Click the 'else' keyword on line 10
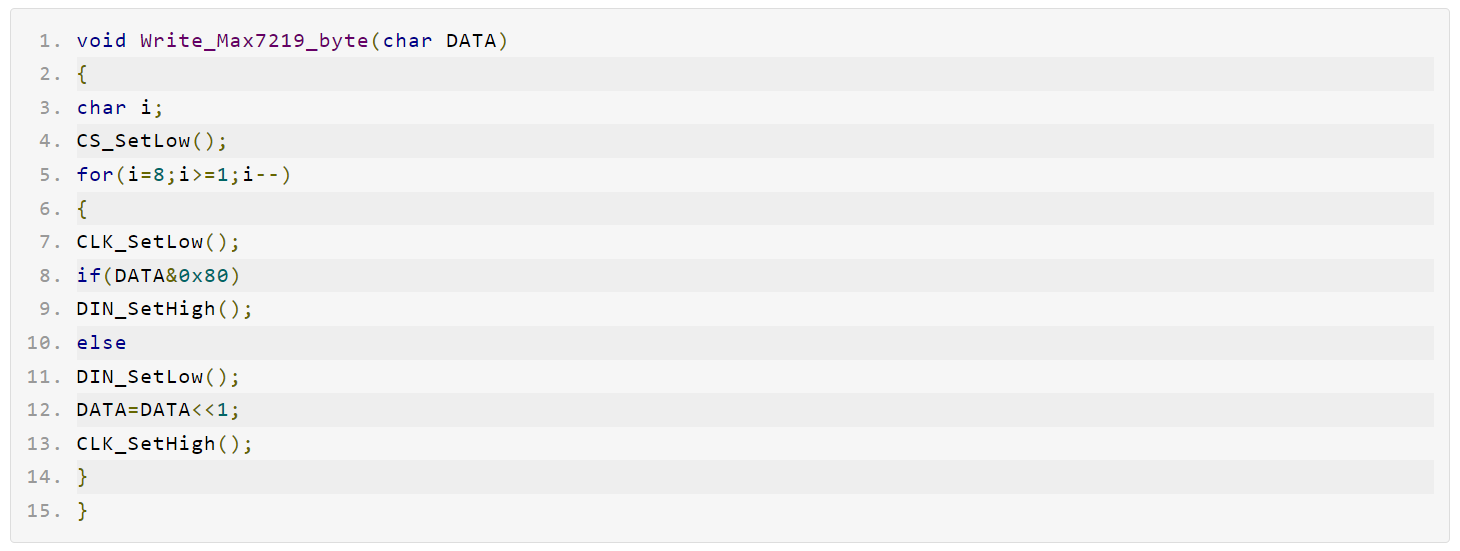This screenshot has height=551, width=1460. click(x=101, y=343)
